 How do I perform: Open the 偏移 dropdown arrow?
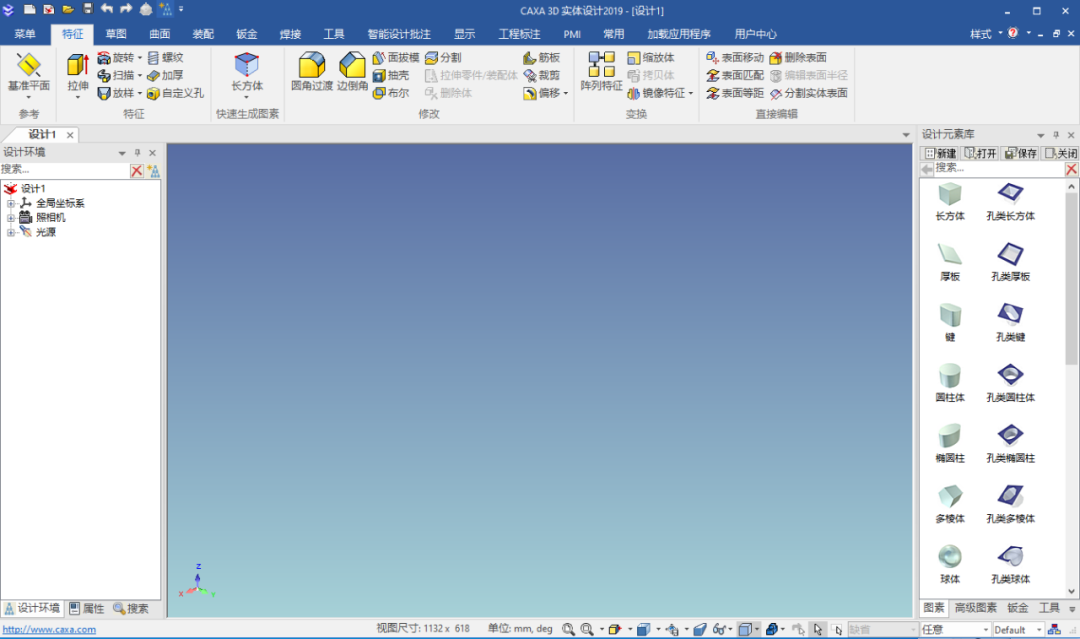(565, 93)
